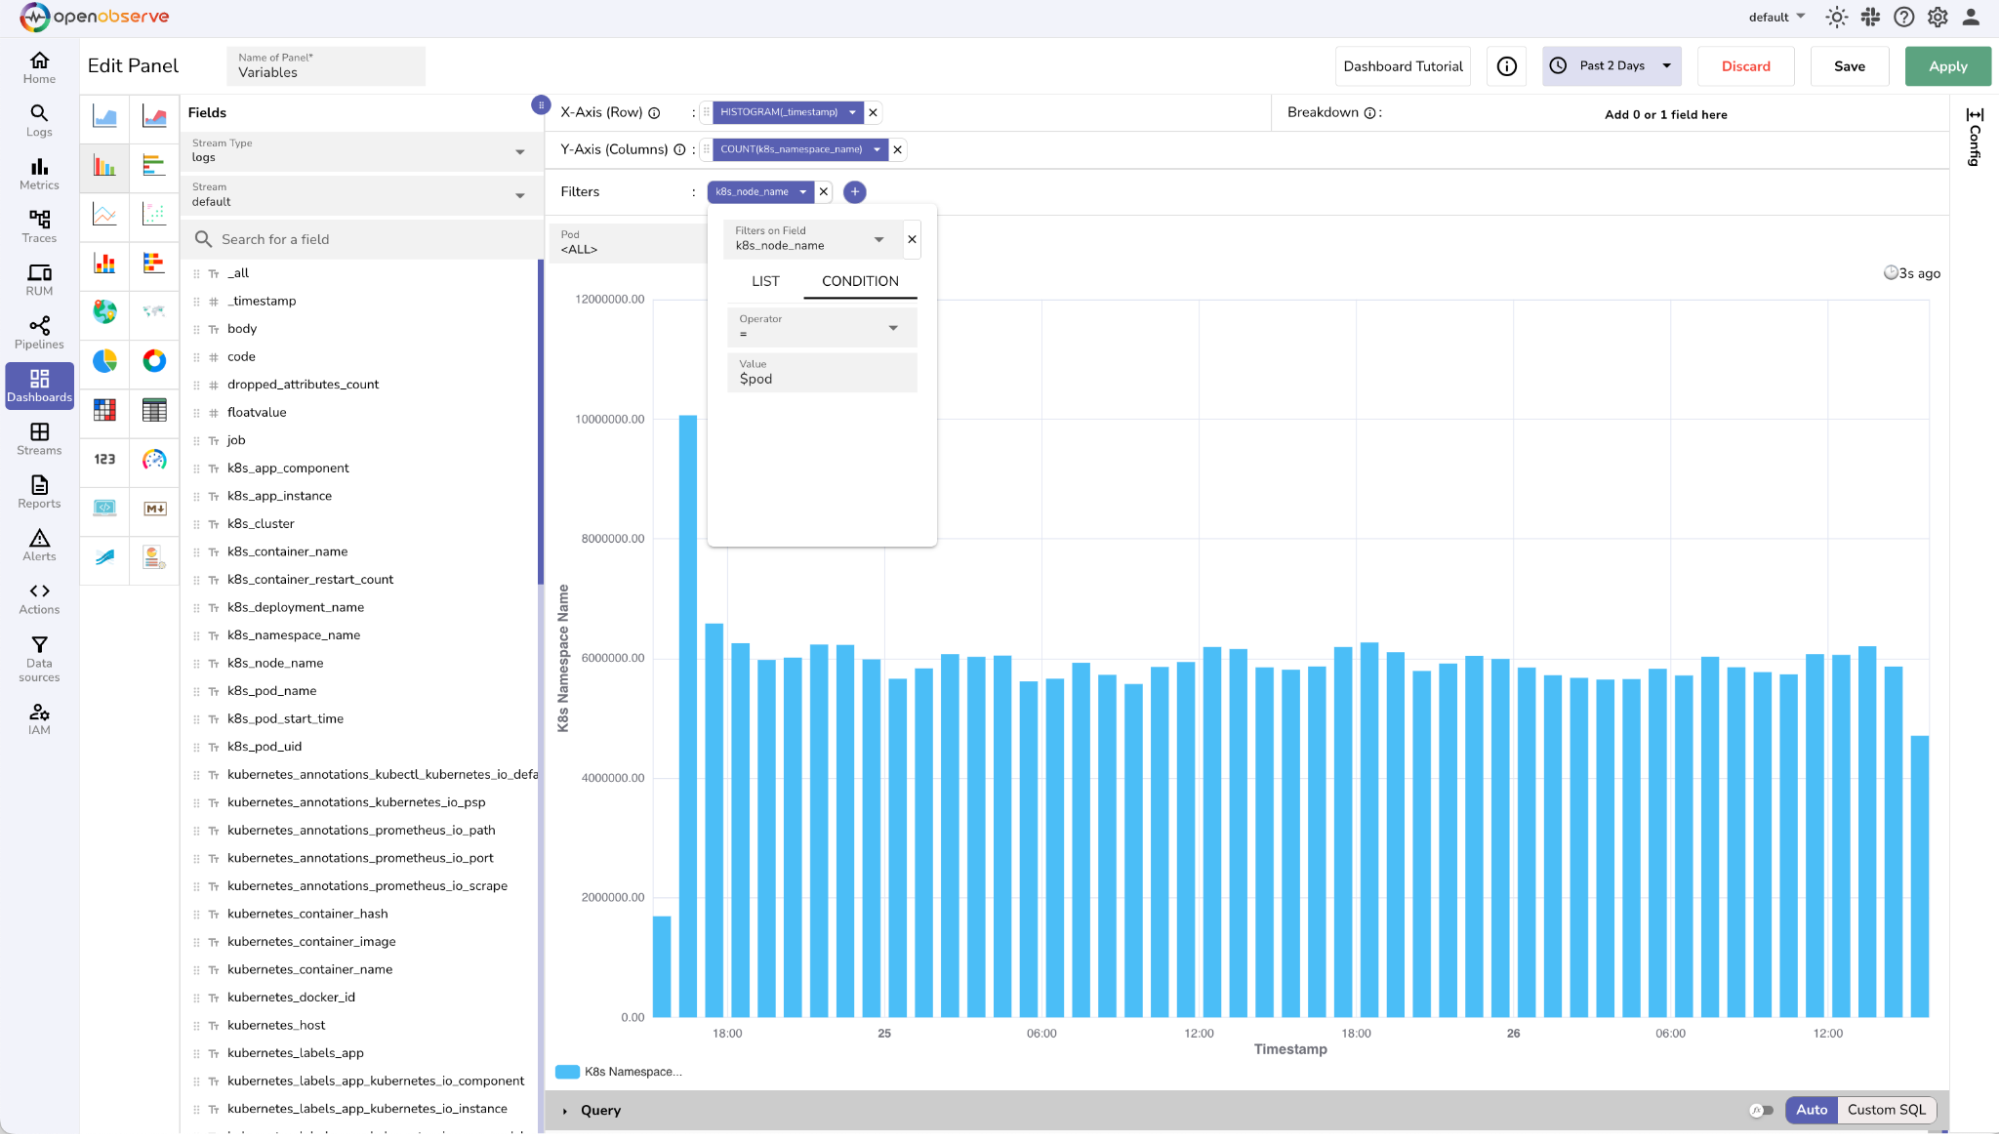Select the heatmap chart type icon
This screenshot has width=1999, height=1135.
point(104,410)
